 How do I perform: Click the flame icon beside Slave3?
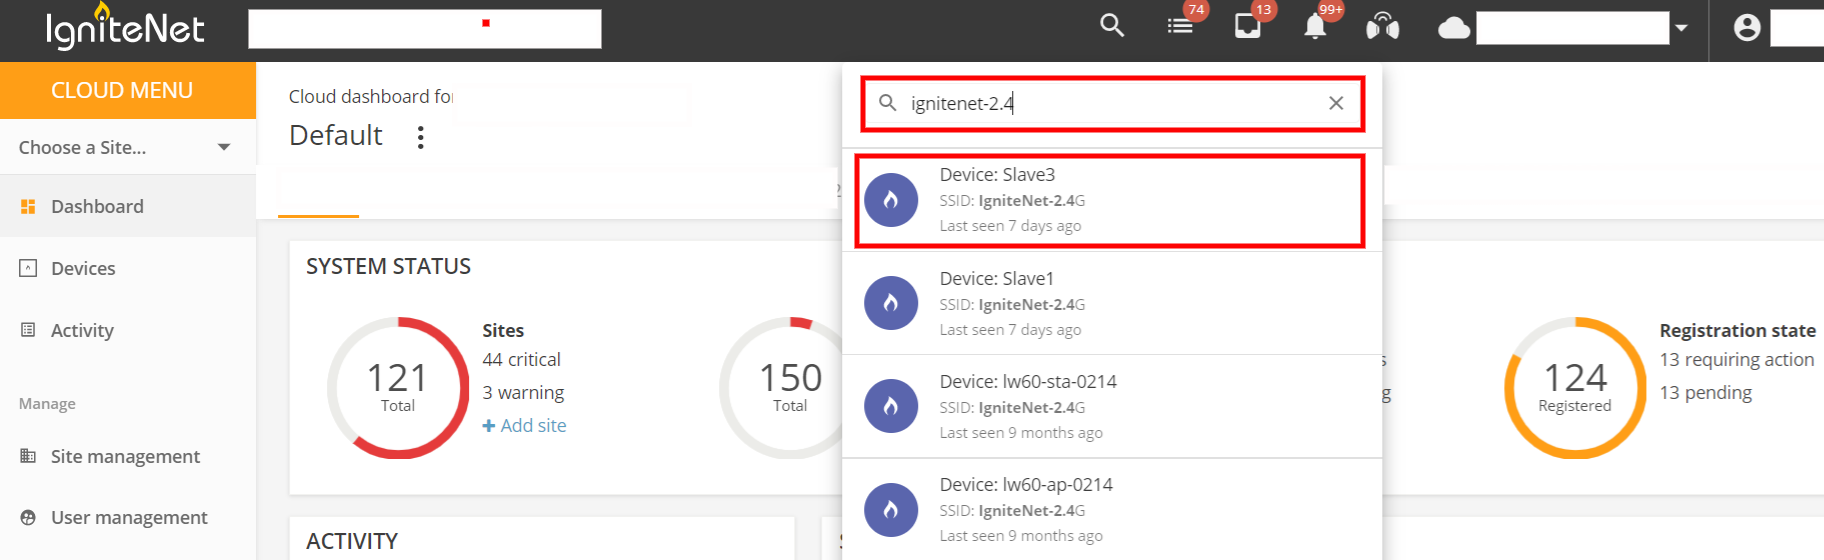[891, 200]
